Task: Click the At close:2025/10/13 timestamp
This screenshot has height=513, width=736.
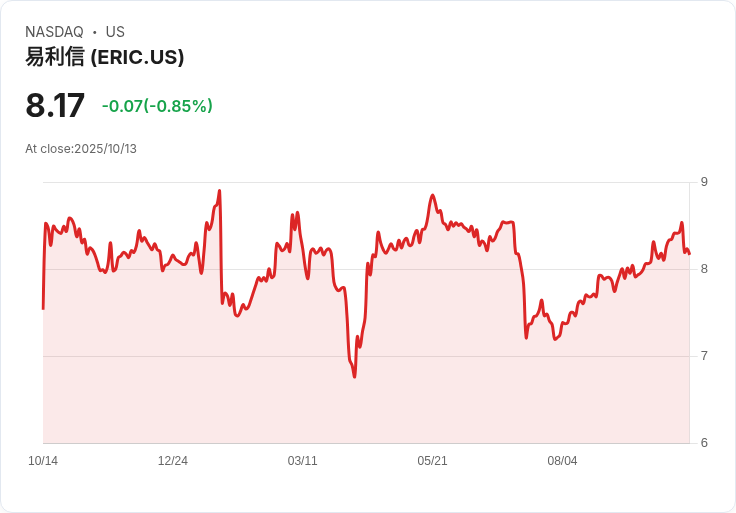Action: 81,149
